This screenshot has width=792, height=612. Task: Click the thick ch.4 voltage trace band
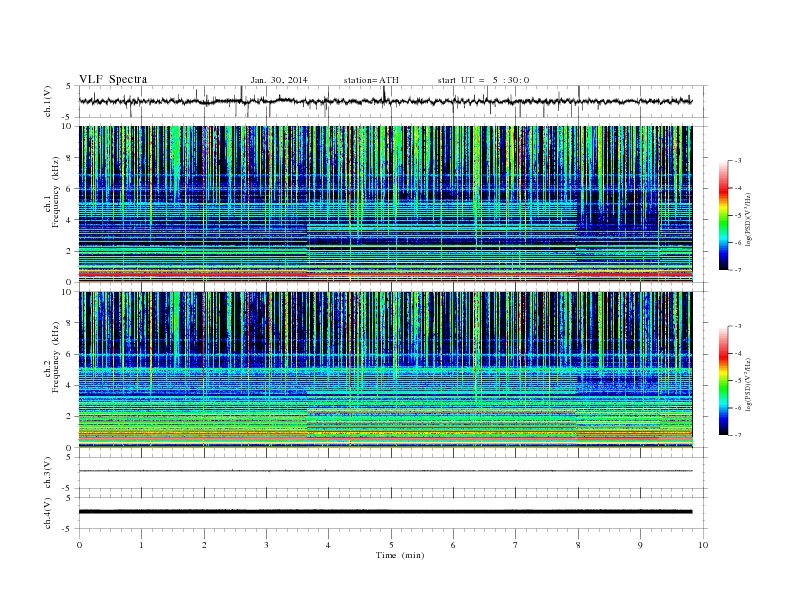[385, 512]
